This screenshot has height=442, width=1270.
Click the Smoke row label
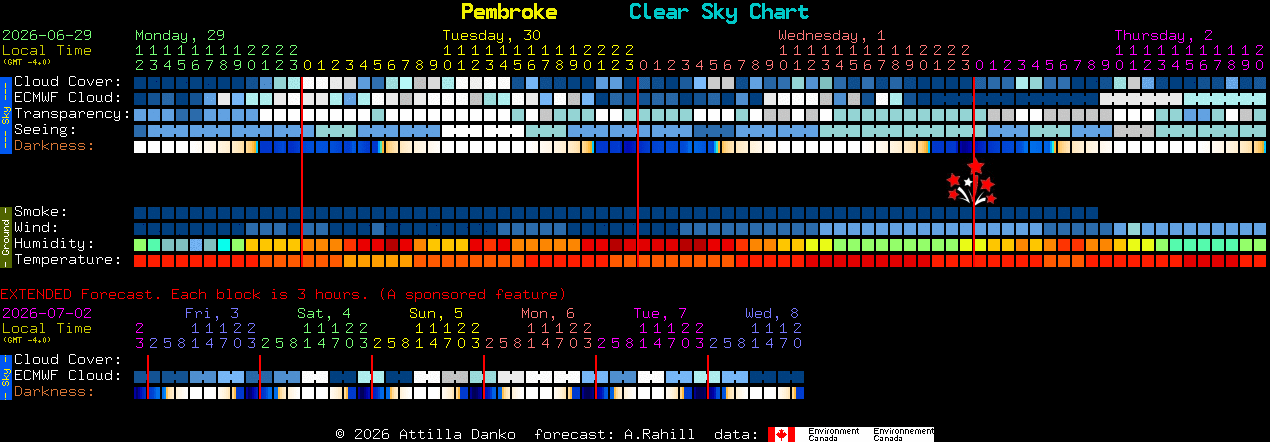[x=41, y=212]
